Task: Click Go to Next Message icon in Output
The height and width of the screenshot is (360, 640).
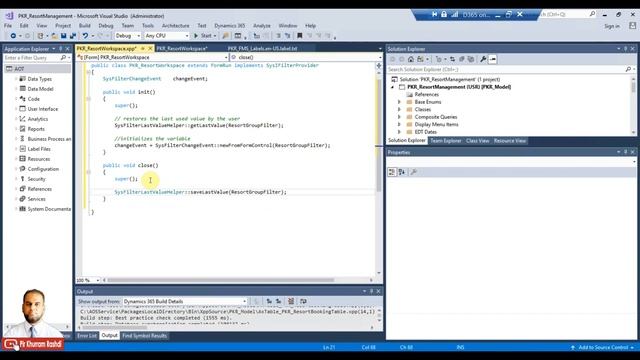Action: pos(278,301)
